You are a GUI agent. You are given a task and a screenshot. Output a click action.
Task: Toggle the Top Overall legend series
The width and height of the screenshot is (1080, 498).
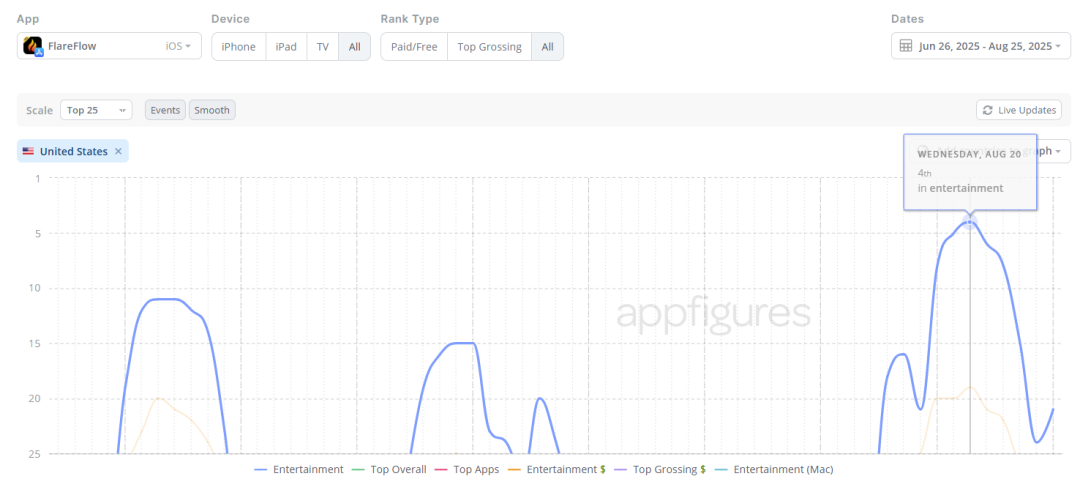click(390, 469)
